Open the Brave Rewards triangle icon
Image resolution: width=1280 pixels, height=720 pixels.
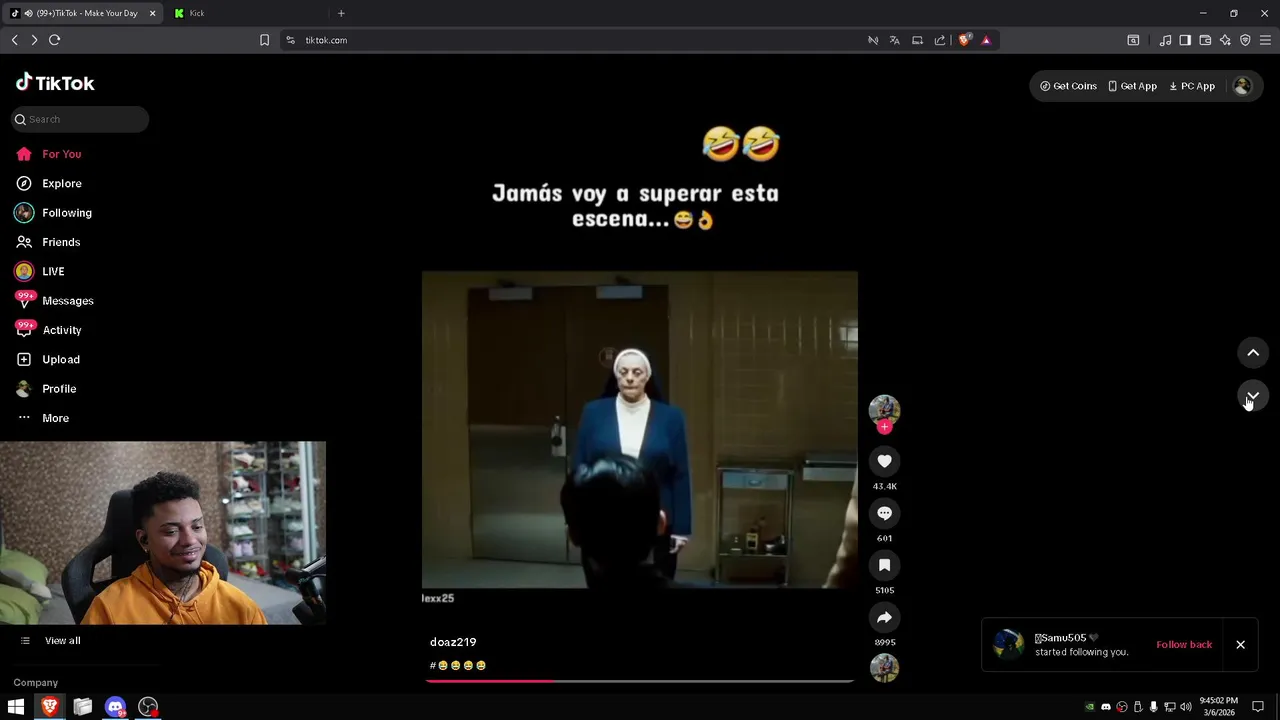(986, 40)
